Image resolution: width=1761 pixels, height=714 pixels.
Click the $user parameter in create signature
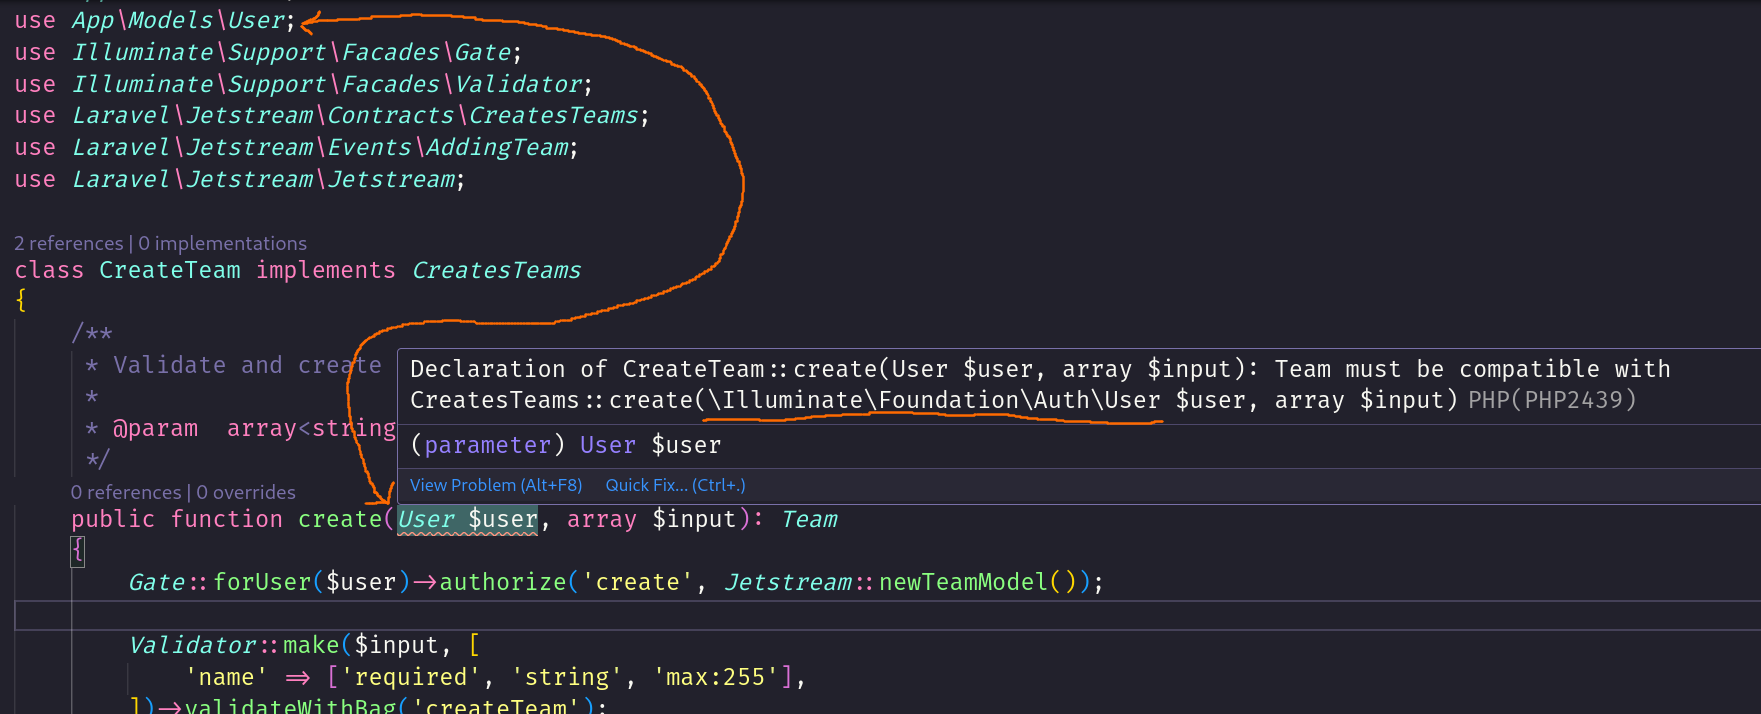tap(502, 519)
